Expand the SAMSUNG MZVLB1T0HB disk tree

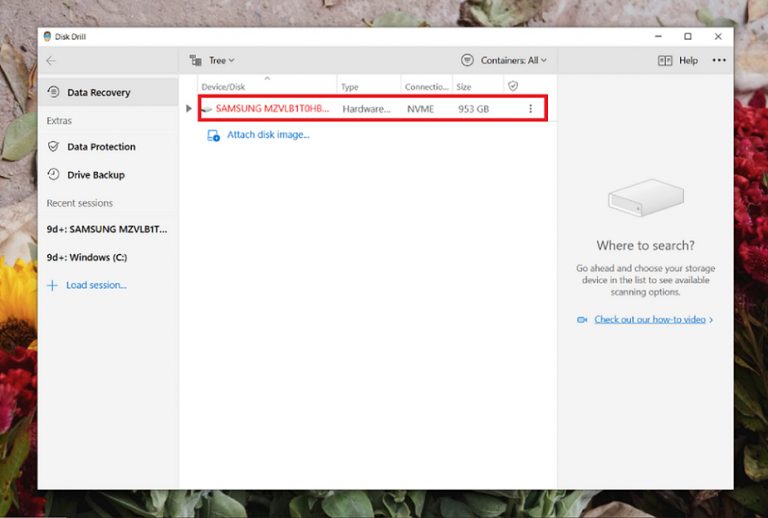tap(189, 108)
